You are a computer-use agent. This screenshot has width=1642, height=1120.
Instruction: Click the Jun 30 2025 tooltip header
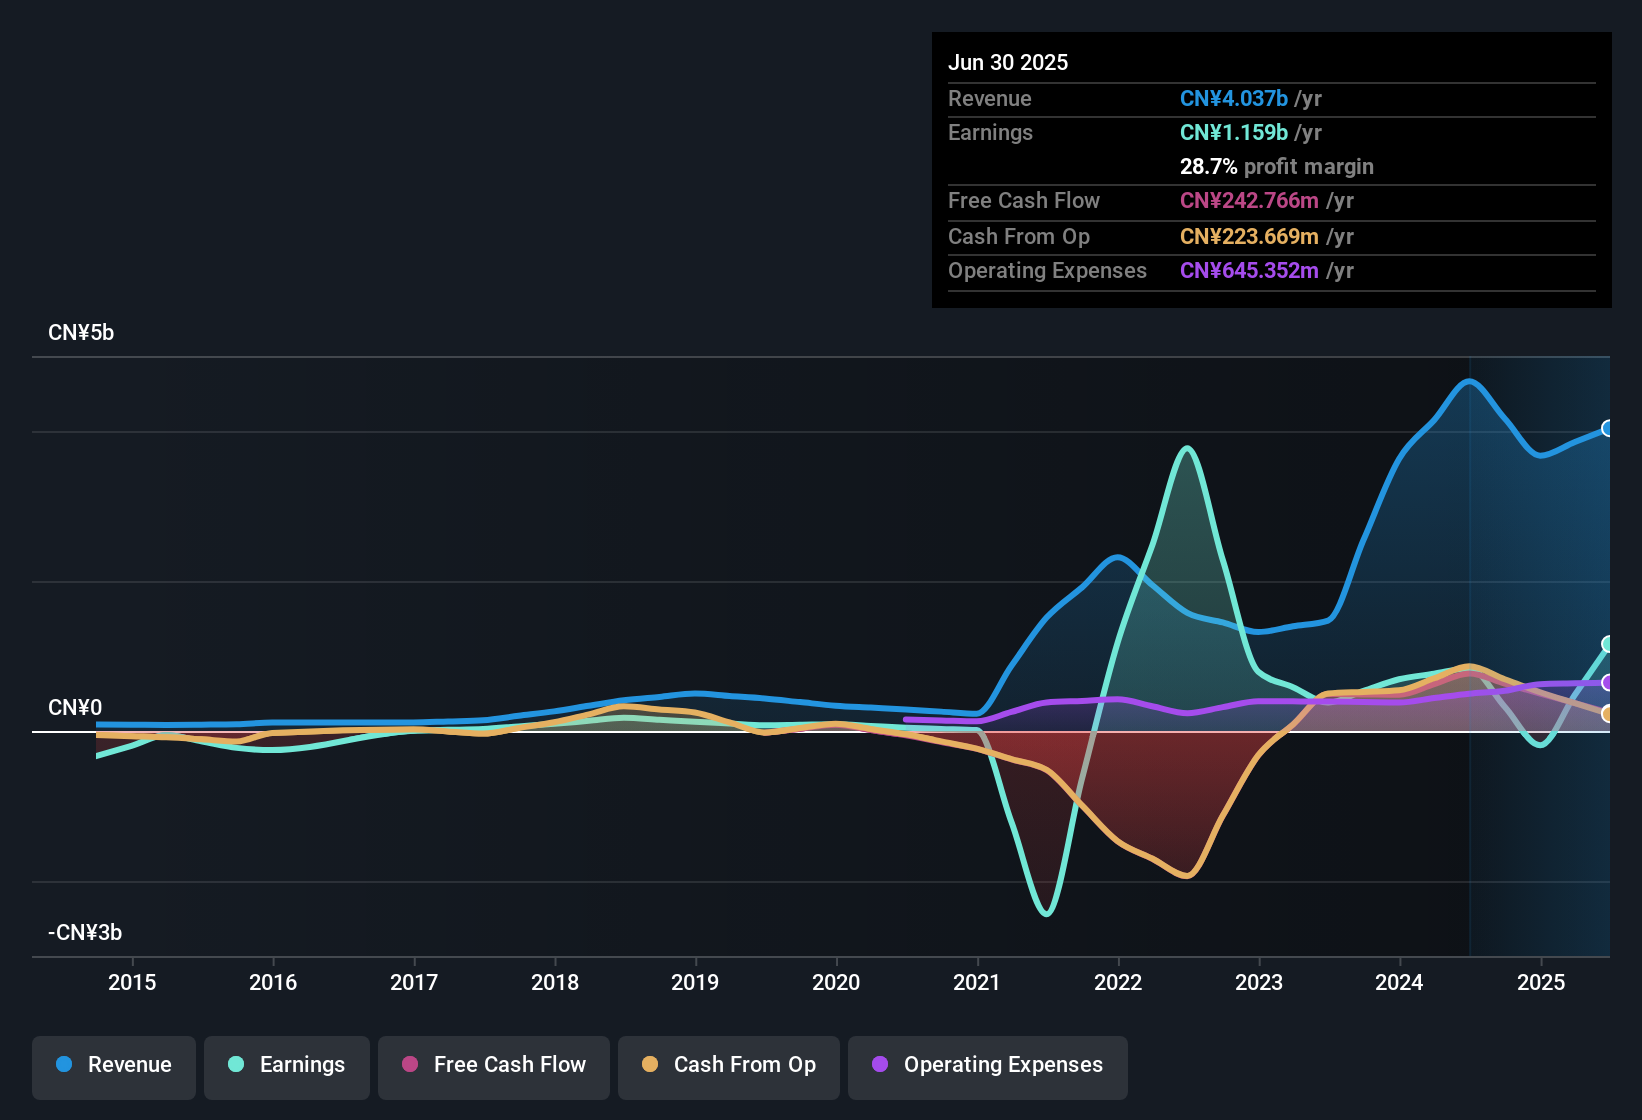pos(1008,62)
